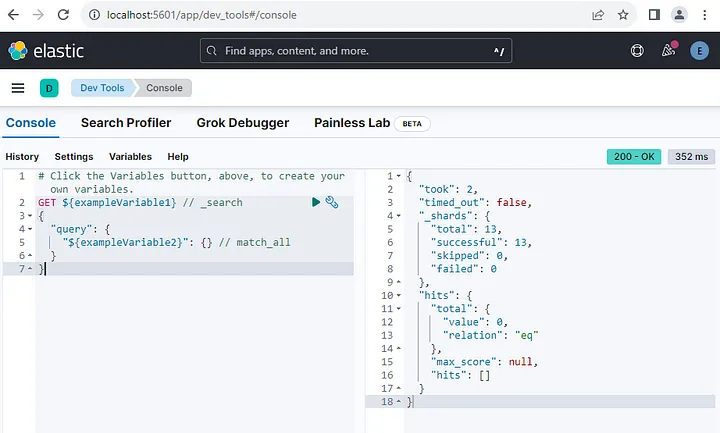The width and height of the screenshot is (720, 433).
Task: Open the help menu globe icon
Action: (638, 50)
